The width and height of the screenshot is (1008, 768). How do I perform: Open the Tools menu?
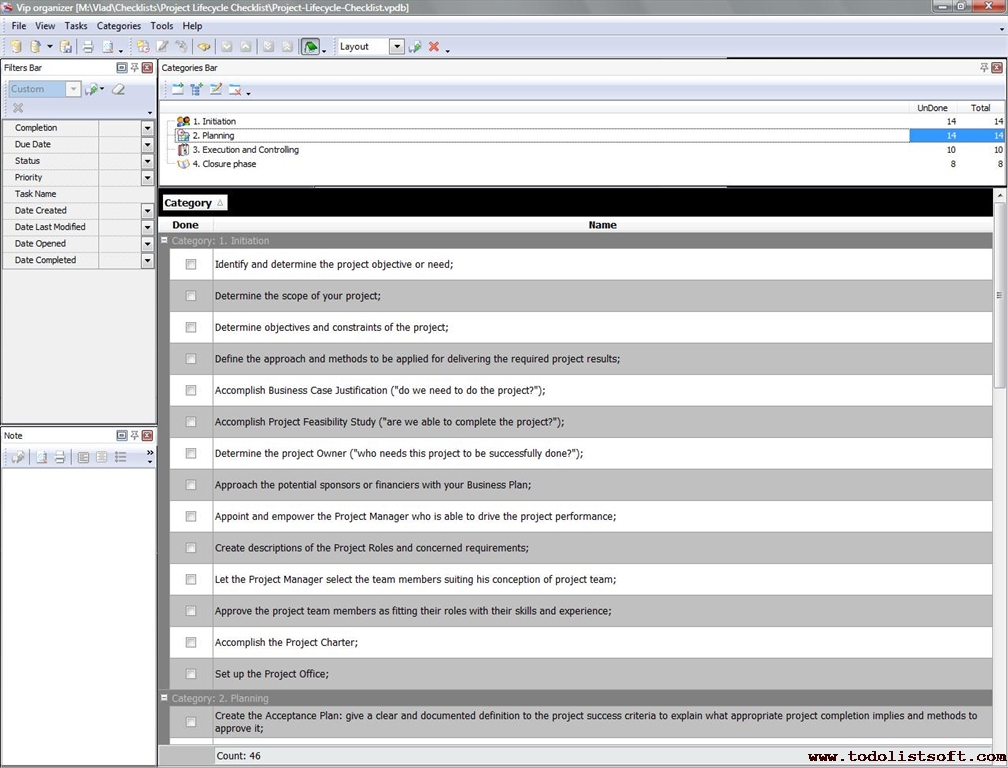[161, 26]
